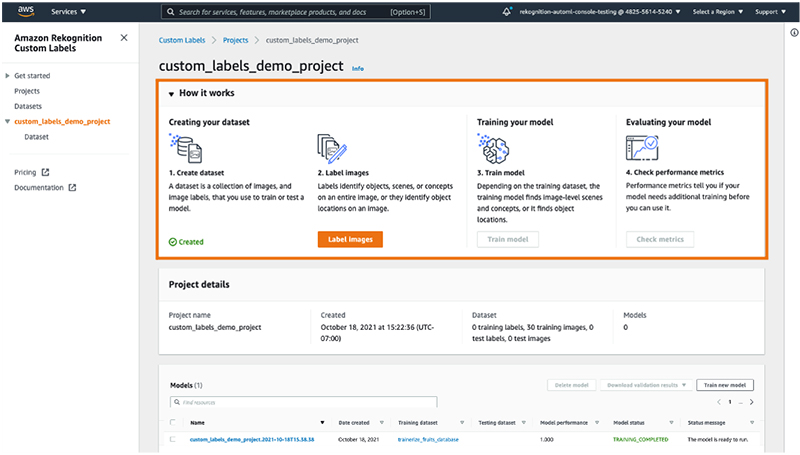Open the notifications bell
This screenshot has width=800, height=455.
[507, 11]
